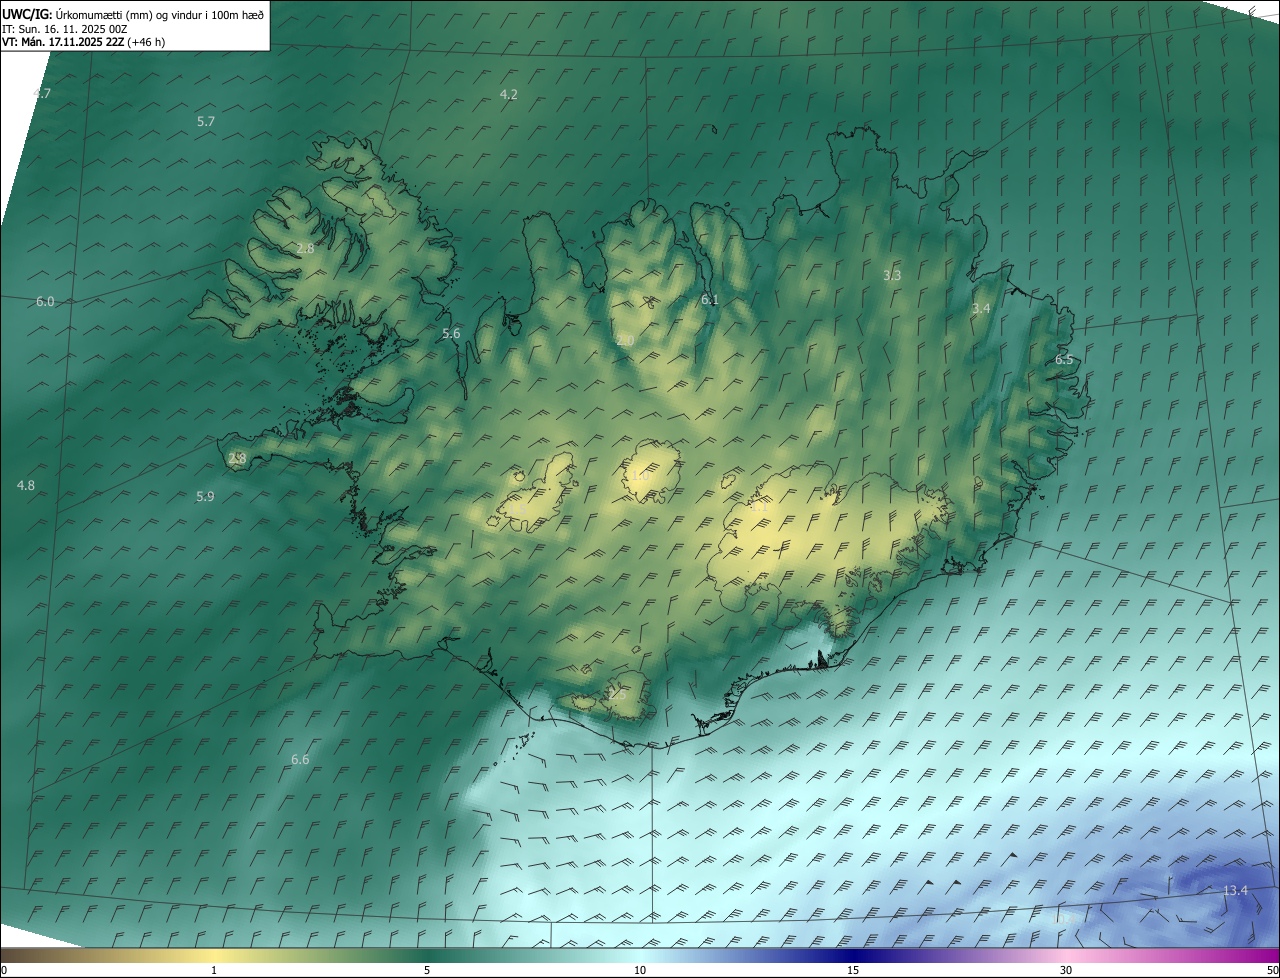Click the "1.1" value on Vatnajökull glacier

click(760, 506)
